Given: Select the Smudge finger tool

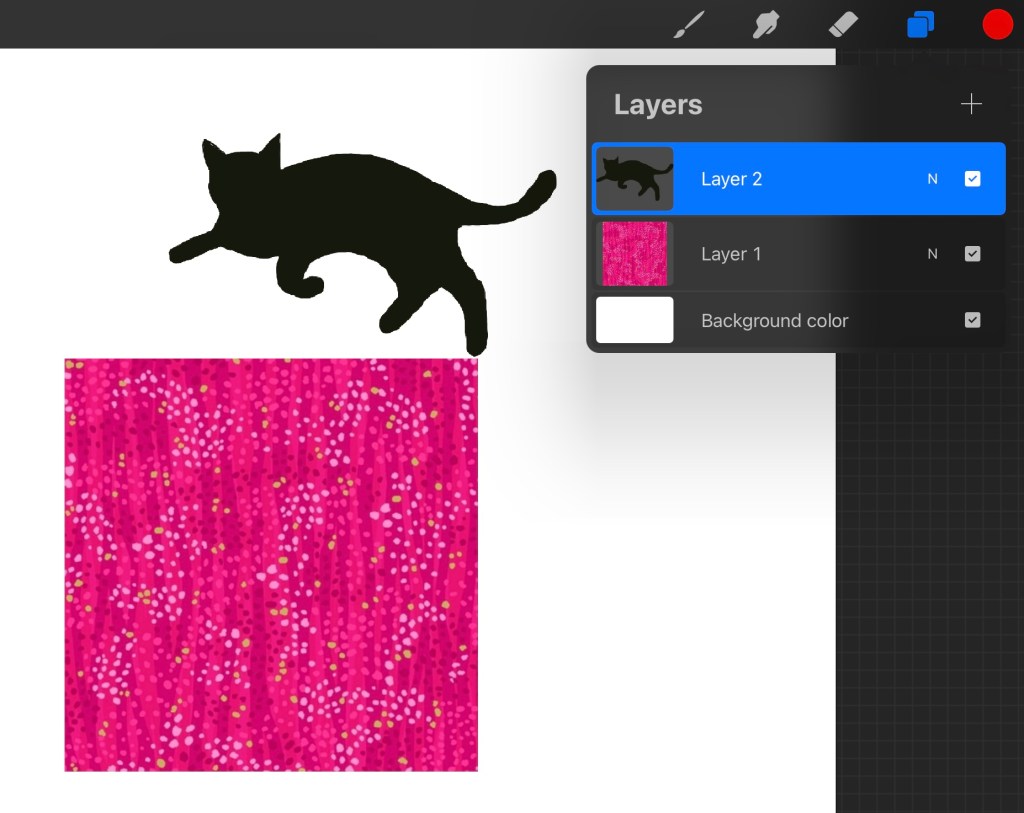Looking at the screenshot, I should tap(766, 25).
